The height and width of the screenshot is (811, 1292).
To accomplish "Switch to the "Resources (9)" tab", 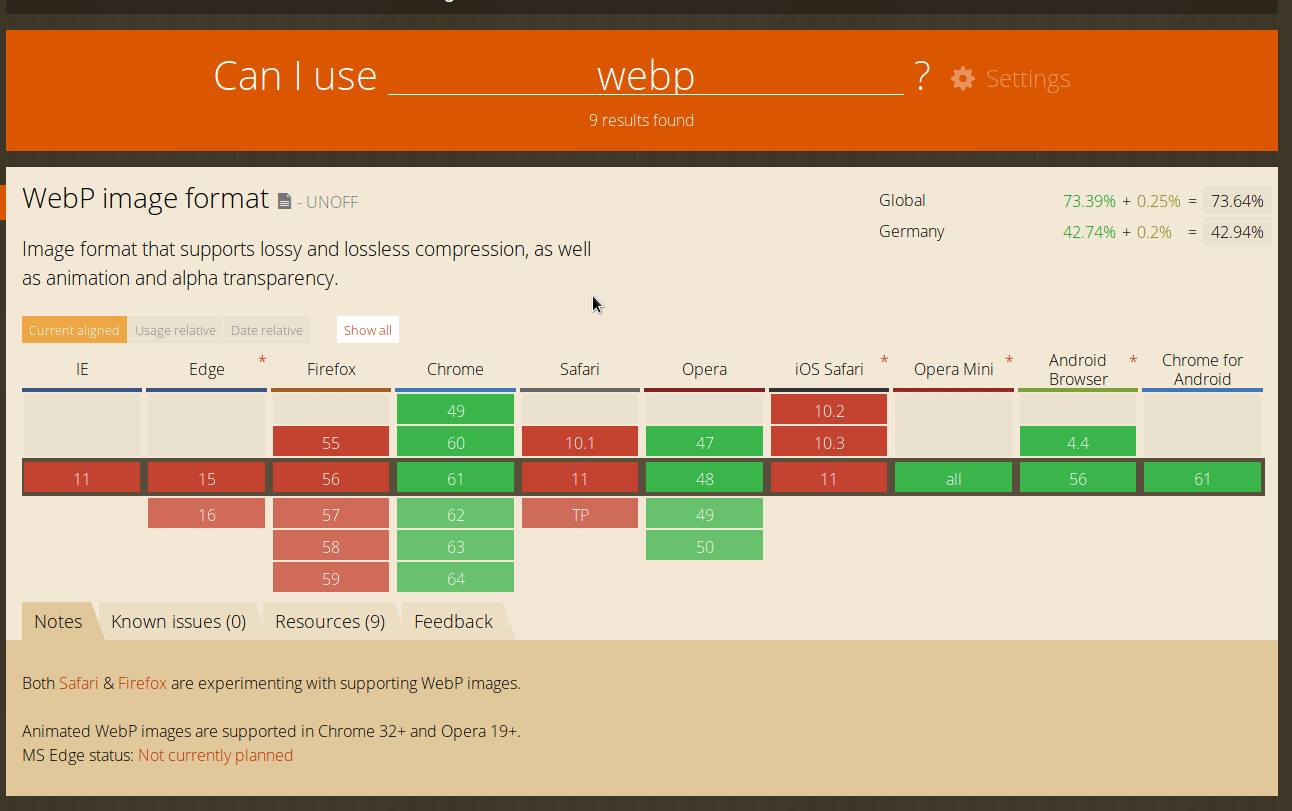I will (x=329, y=621).
